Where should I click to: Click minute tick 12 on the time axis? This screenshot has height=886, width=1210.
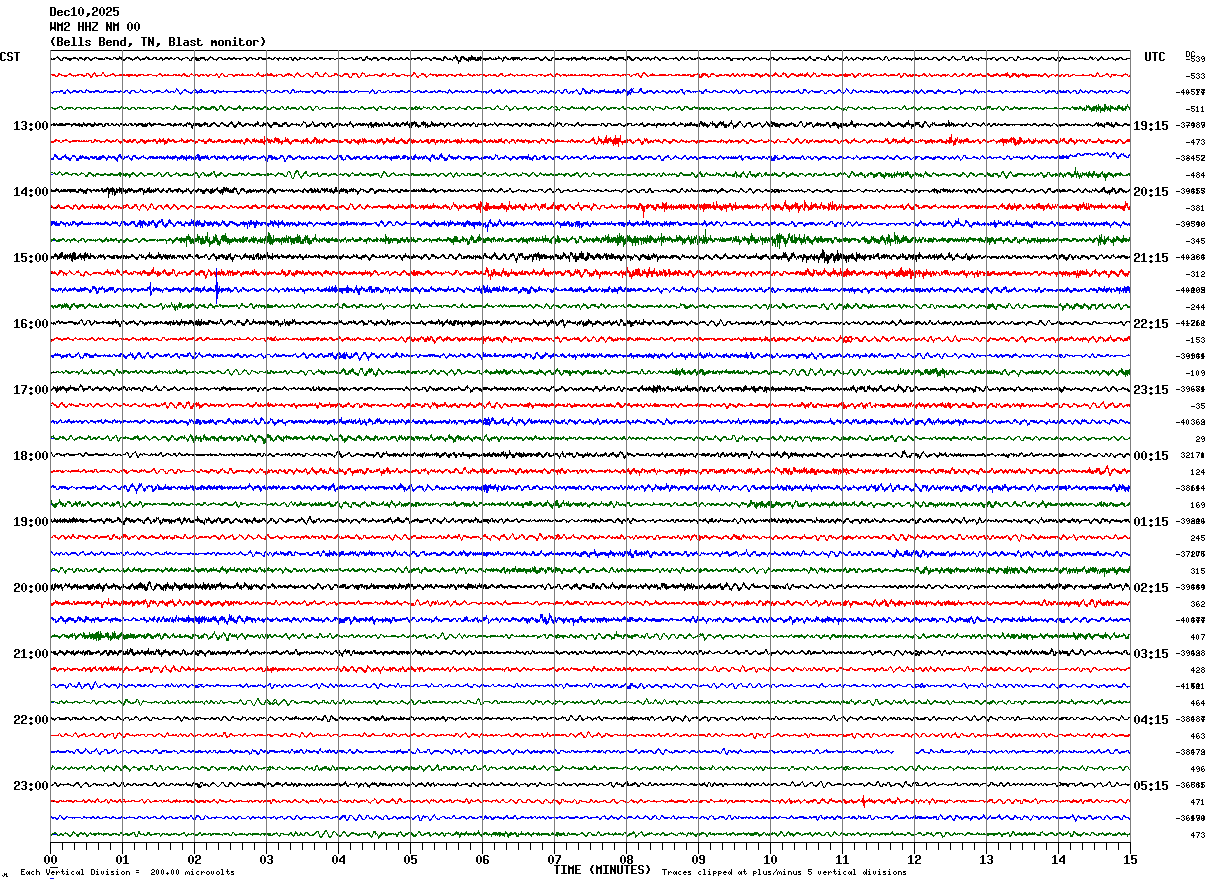coord(914,859)
